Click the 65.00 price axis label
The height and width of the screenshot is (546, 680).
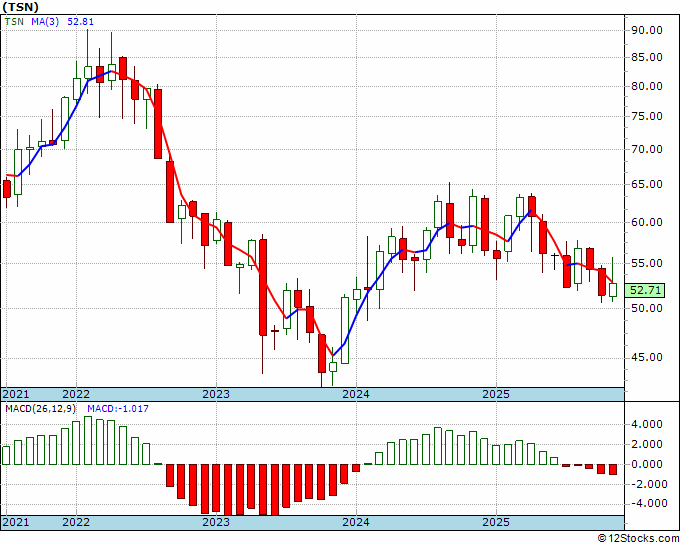pos(647,184)
